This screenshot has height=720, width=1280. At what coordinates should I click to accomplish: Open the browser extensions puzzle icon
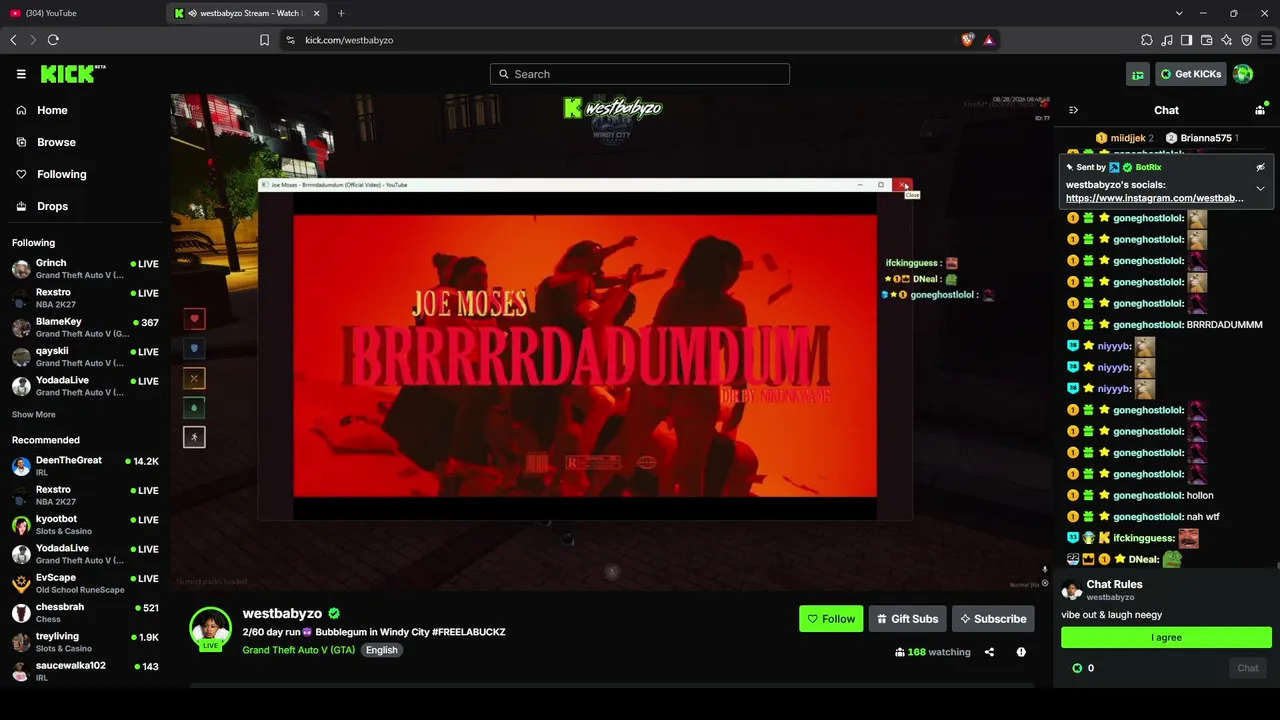coord(1147,40)
